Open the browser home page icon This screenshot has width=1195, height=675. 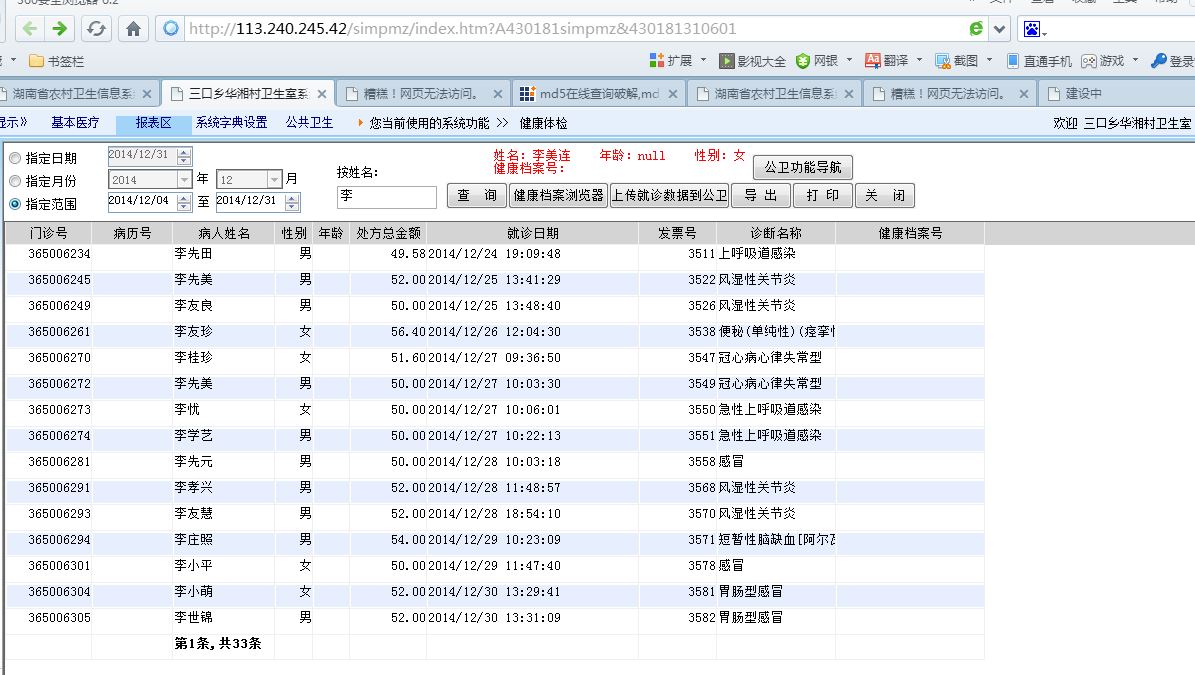(x=133, y=29)
